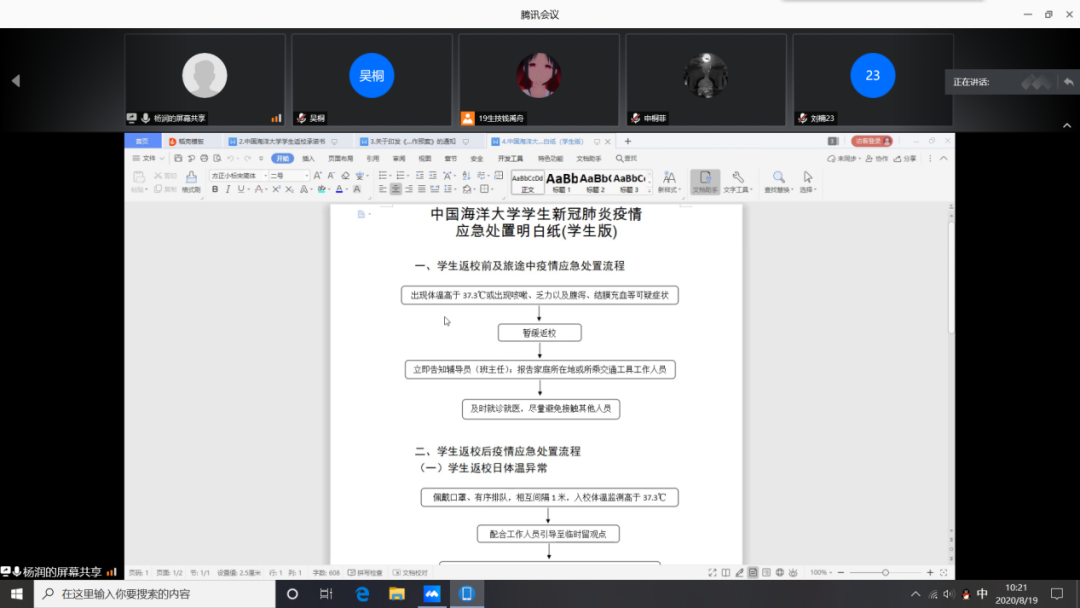
Task: Toggle underline formatting in WPS toolbar
Action: [240, 189]
